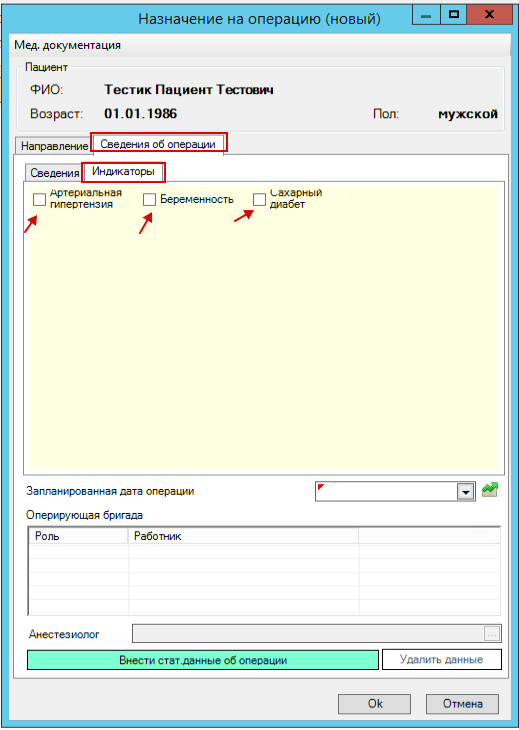Select the Роль column header

[x=78, y=536]
